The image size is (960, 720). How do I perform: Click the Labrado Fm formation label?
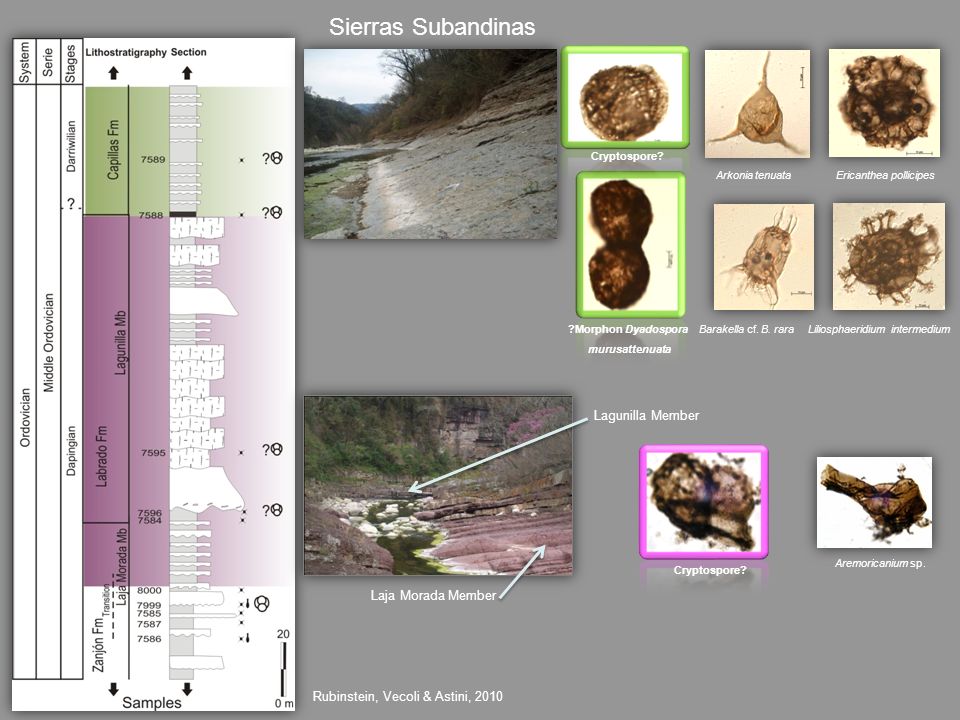pyautogui.click(x=102, y=456)
